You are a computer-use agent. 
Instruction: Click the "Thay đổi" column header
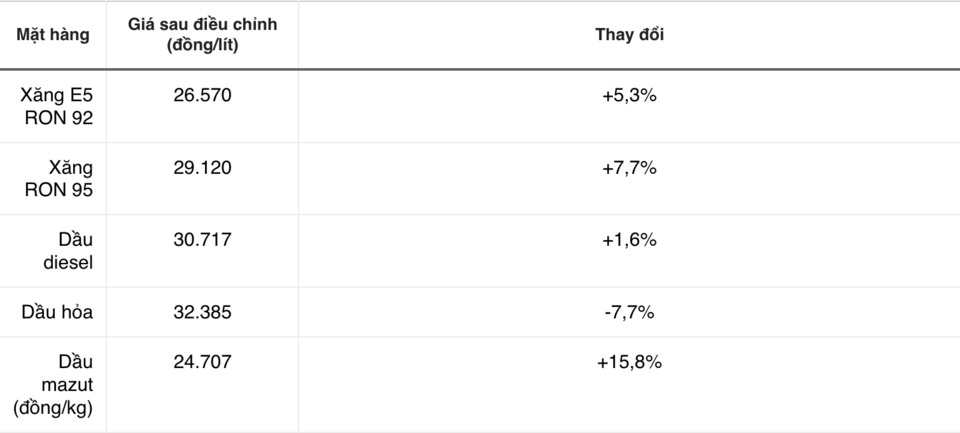(x=629, y=35)
